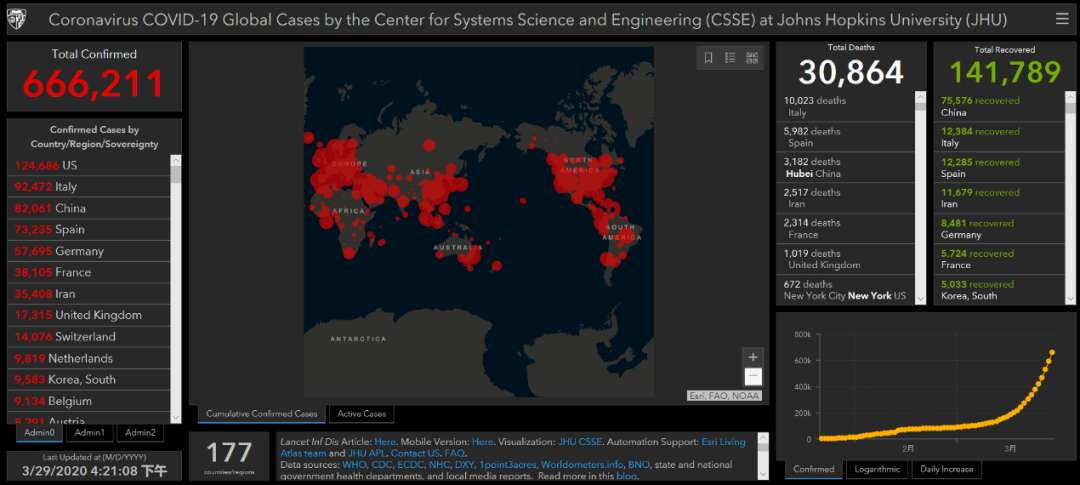The image size is (1080, 485).
Task: Switch to Cumulative Confirmed Cases tab
Action: click(262, 414)
